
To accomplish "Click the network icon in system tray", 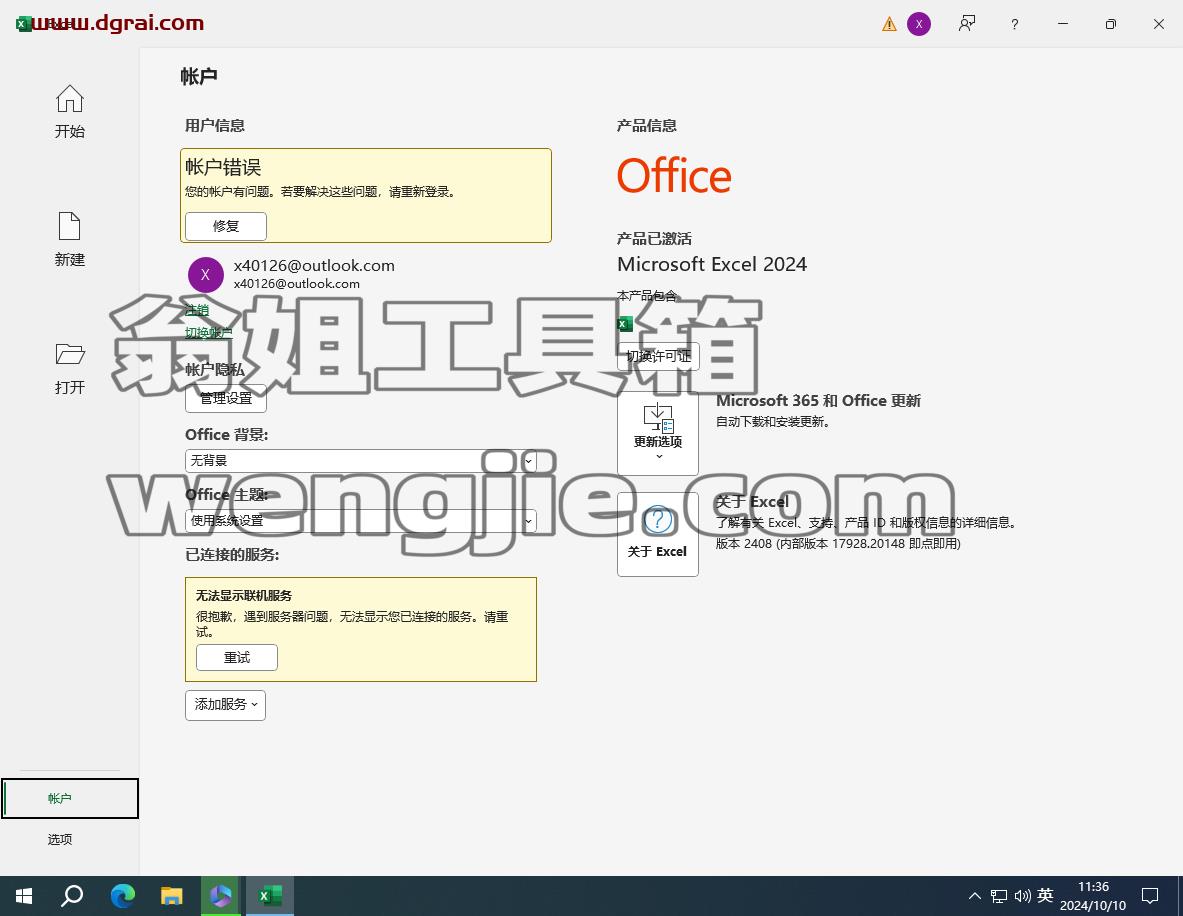I will click(999, 896).
